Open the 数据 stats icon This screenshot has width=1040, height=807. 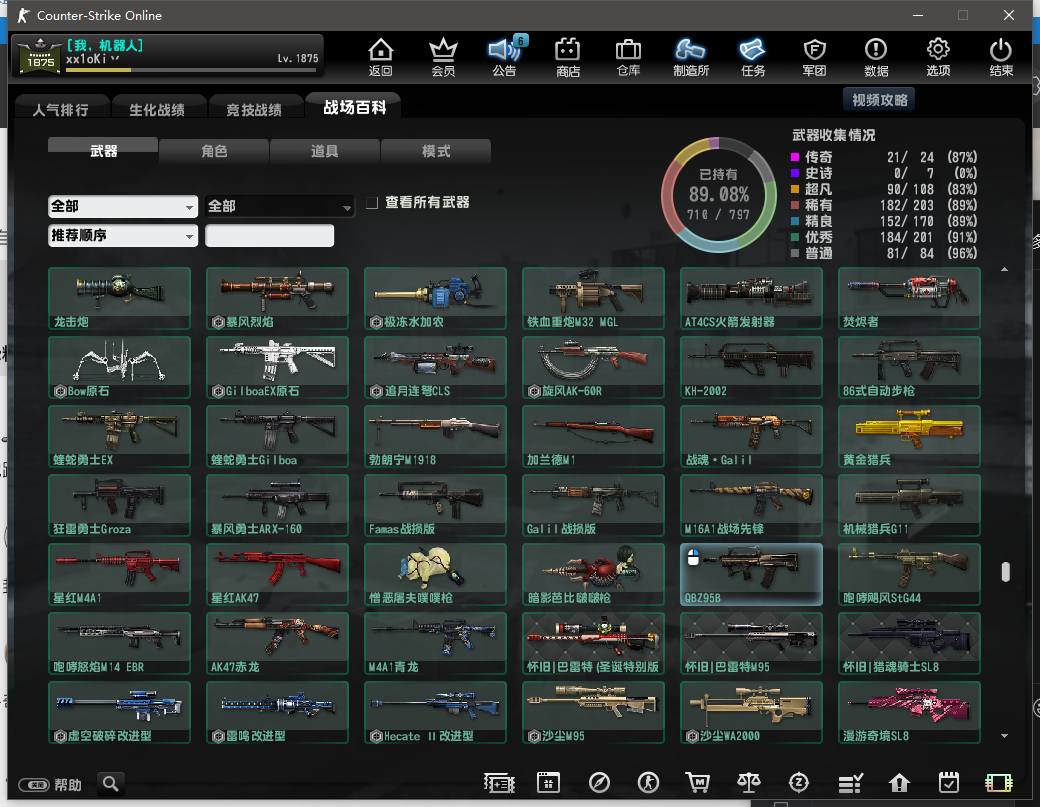tap(876, 57)
